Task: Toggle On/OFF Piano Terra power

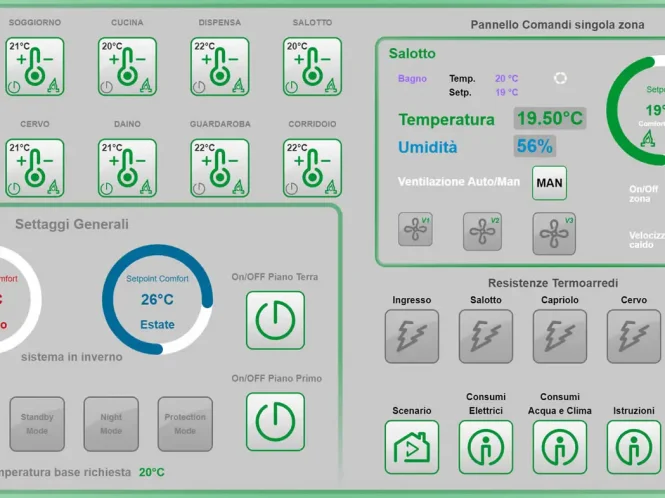Action: coord(275,320)
